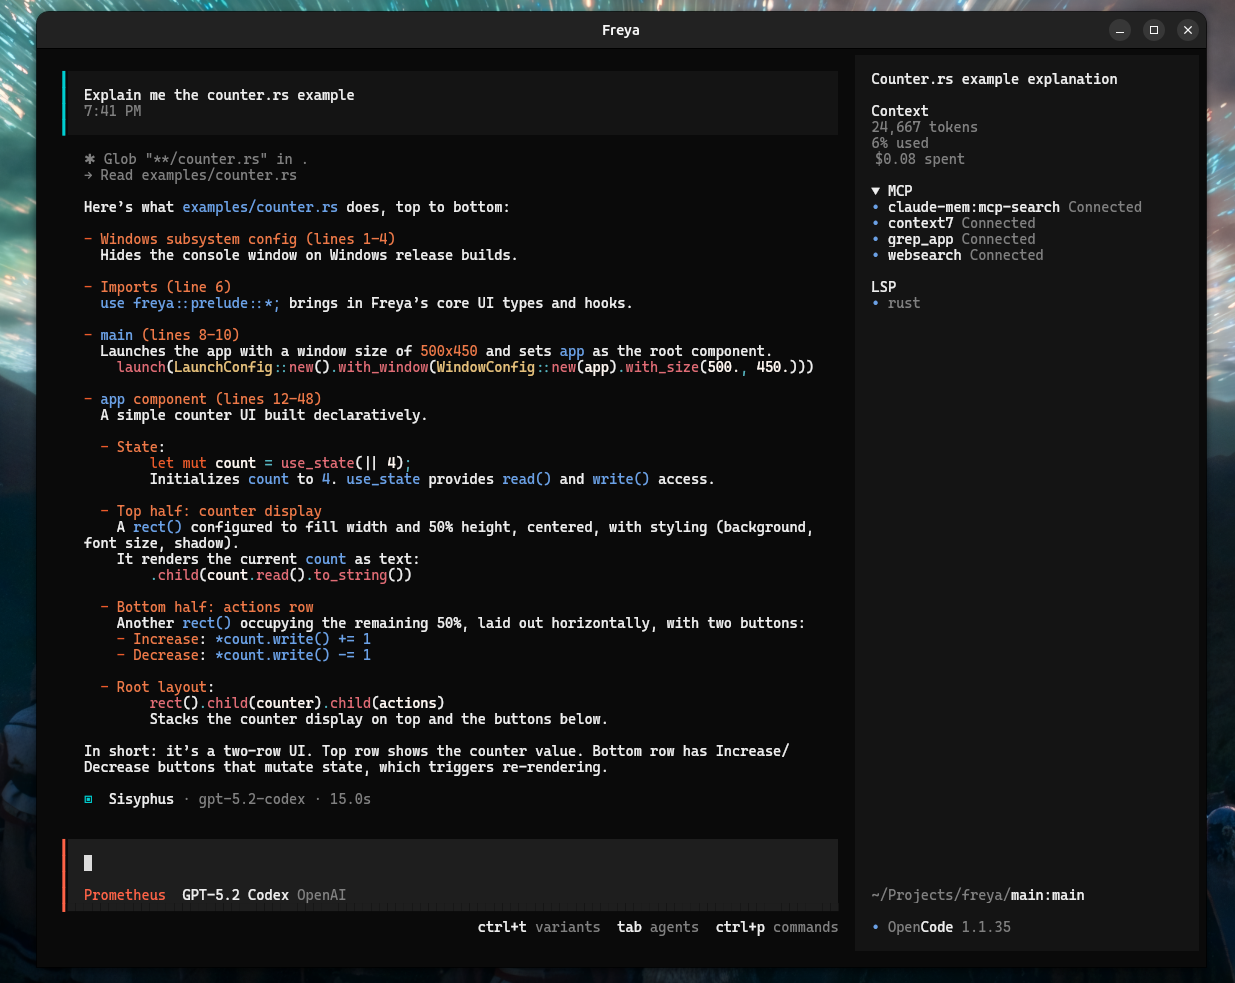The width and height of the screenshot is (1235, 983).
Task: Click 'app component (lines 12-48)' heading
Action: tap(211, 399)
